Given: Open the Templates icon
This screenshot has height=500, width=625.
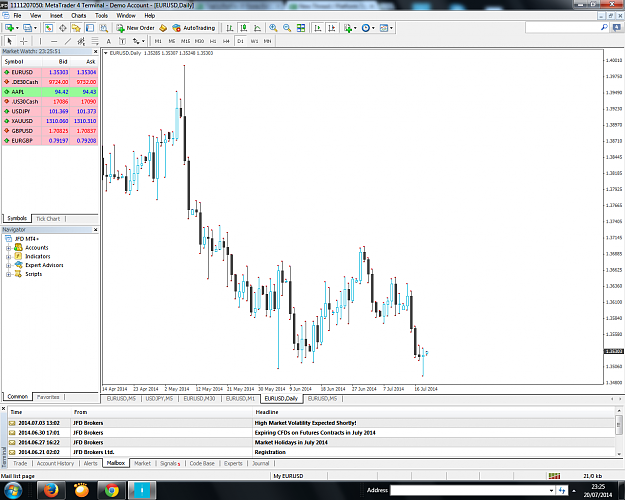Looking at the screenshot, I should [x=384, y=28].
